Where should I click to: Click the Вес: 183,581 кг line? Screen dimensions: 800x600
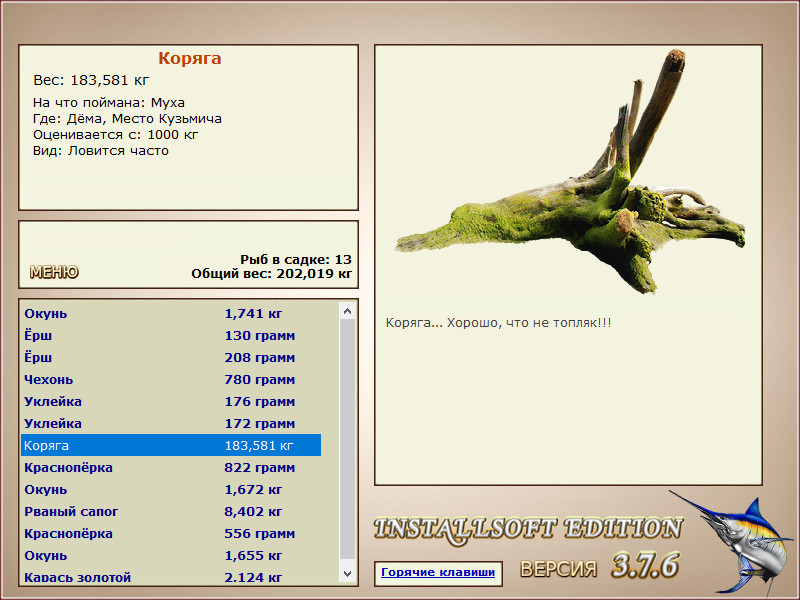pos(91,80)
